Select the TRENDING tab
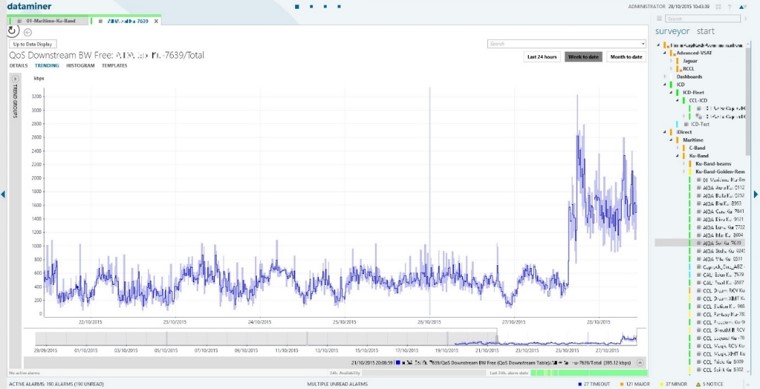 [47, 65]
